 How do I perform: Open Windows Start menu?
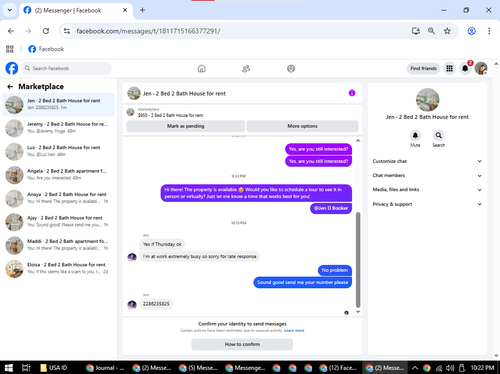9,368
